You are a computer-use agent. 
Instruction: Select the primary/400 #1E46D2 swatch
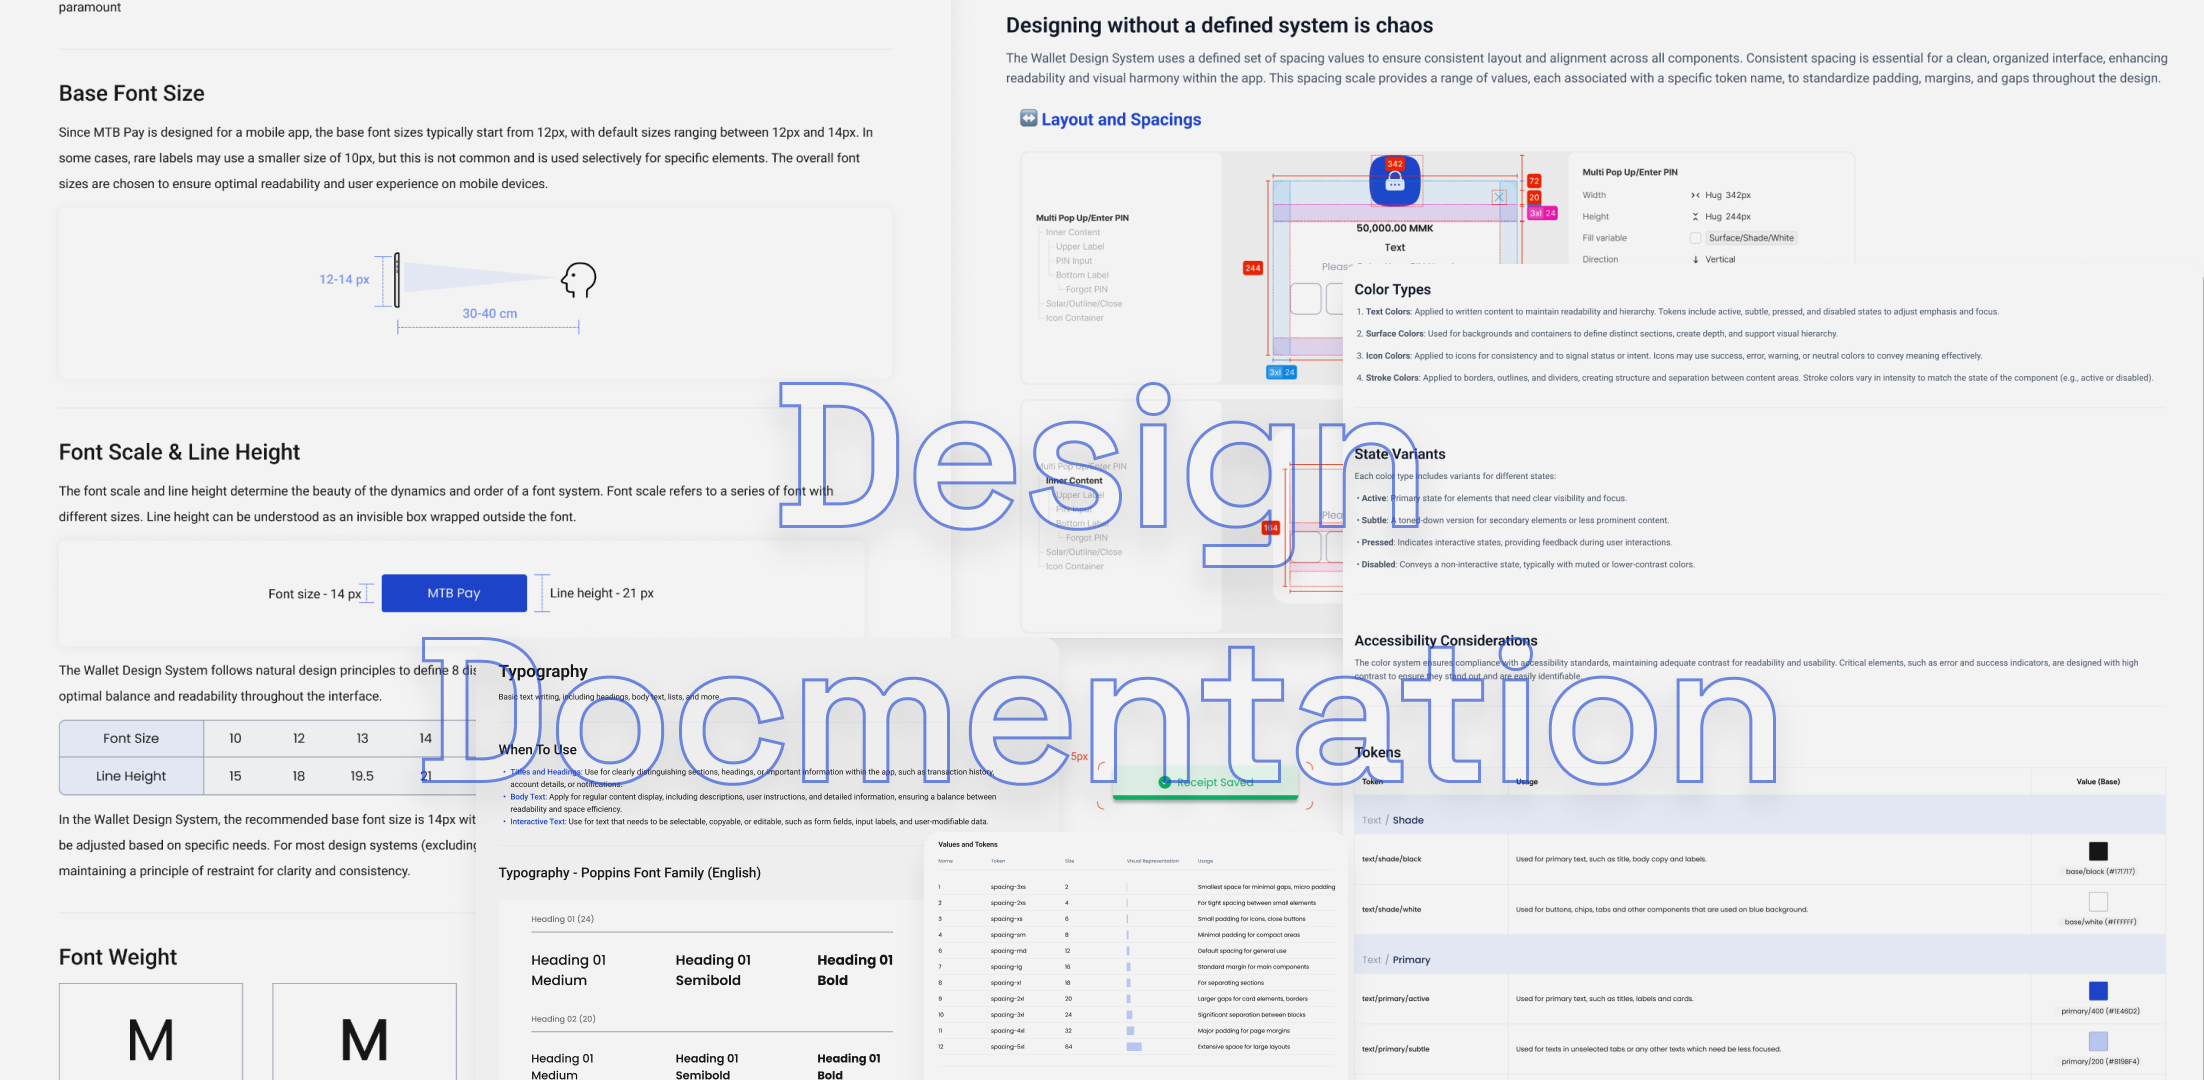[2098, 991]
